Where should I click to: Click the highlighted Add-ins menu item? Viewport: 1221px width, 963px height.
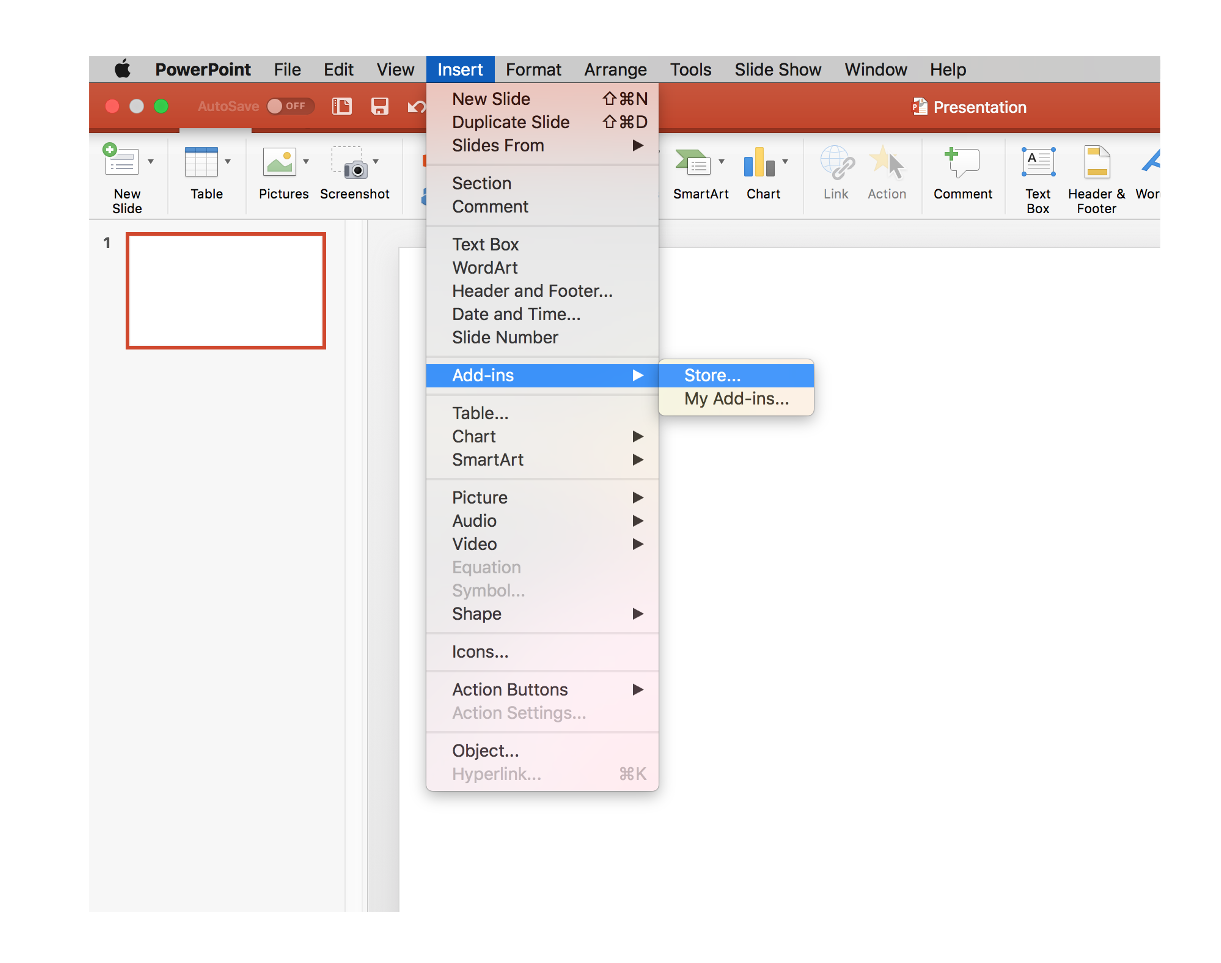click(x=542, y=375)
